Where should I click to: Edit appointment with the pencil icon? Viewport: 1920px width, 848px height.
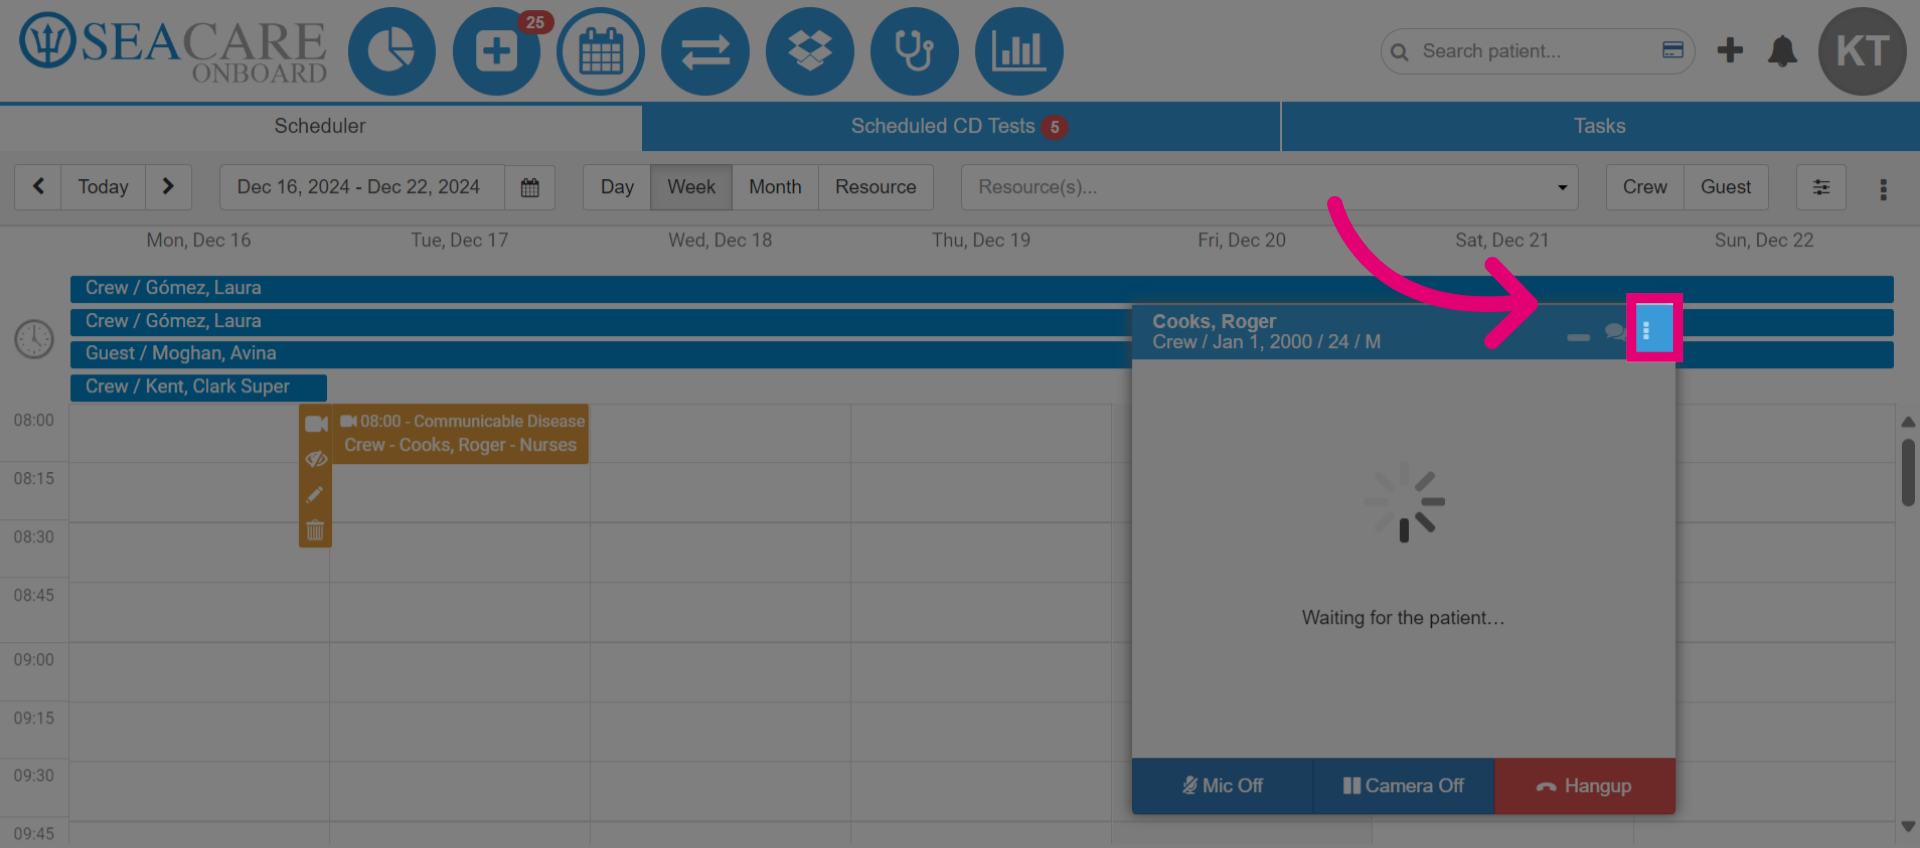tap(315, 494)
